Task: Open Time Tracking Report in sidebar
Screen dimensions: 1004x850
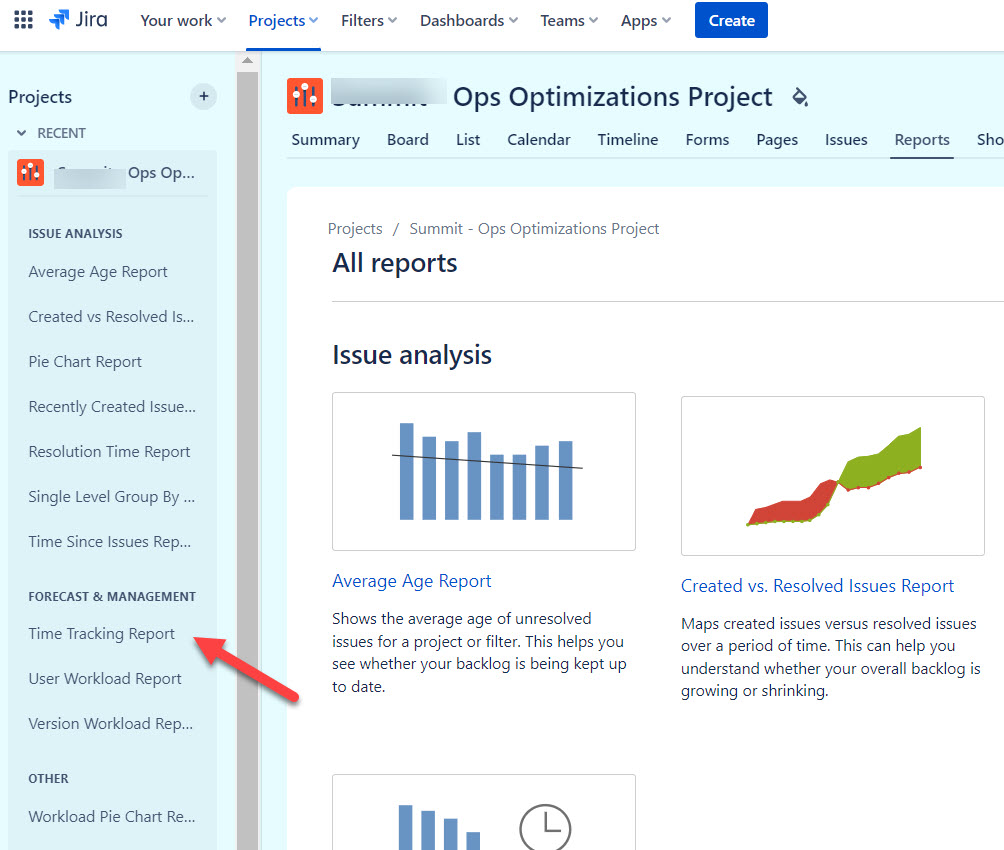Action: 101,633
